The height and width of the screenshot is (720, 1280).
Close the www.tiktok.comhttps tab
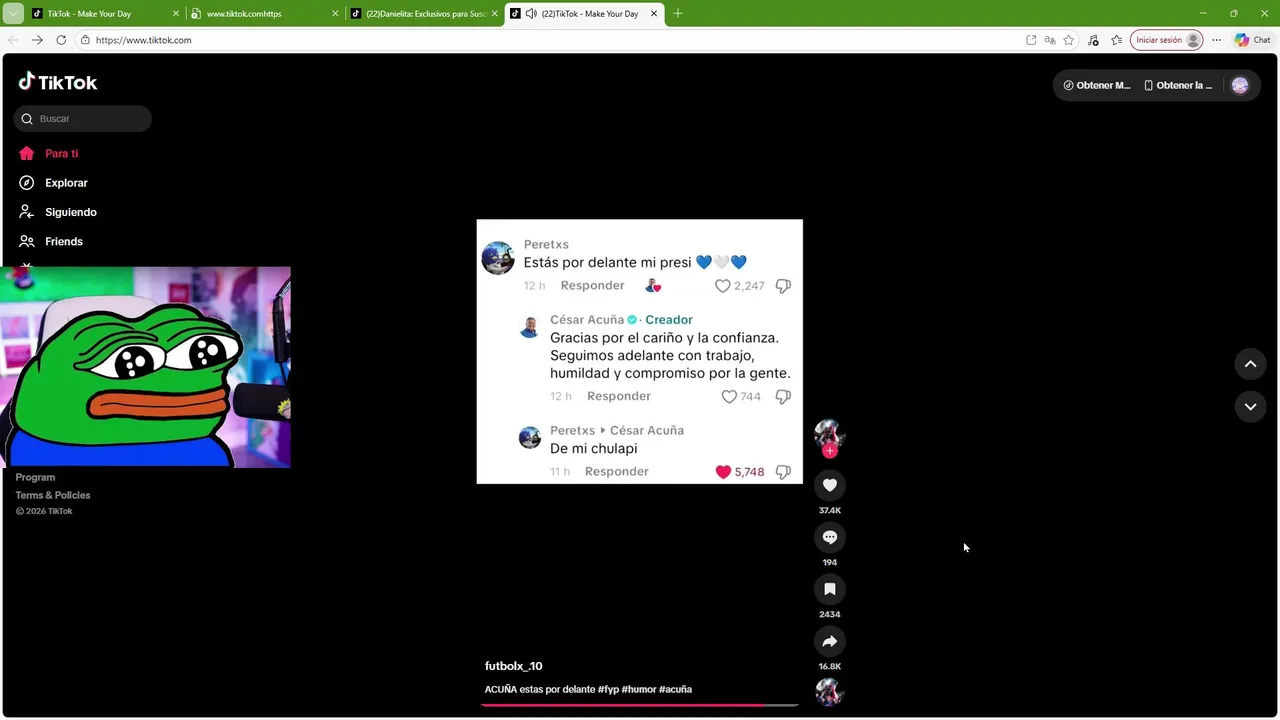tap(335, 14)
